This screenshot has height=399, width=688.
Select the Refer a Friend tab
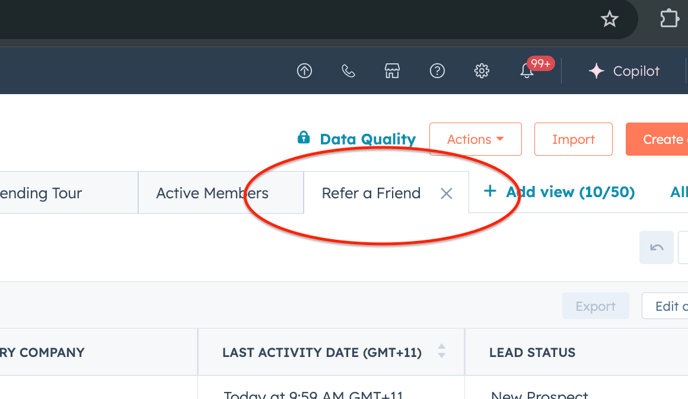371,193
